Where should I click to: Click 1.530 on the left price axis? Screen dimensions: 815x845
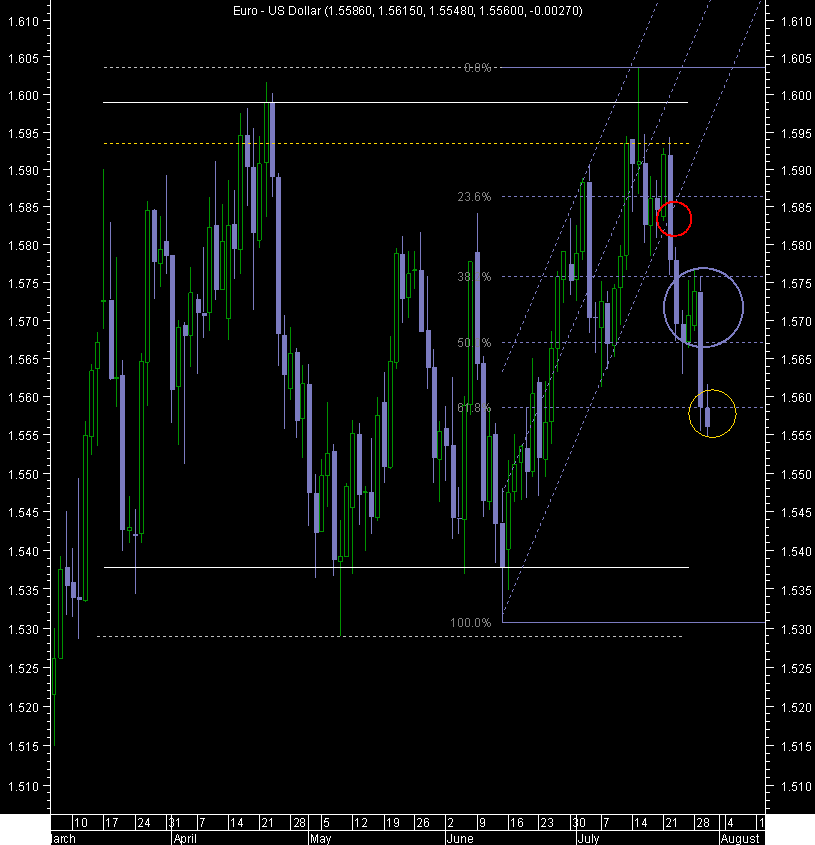(23, 629)
